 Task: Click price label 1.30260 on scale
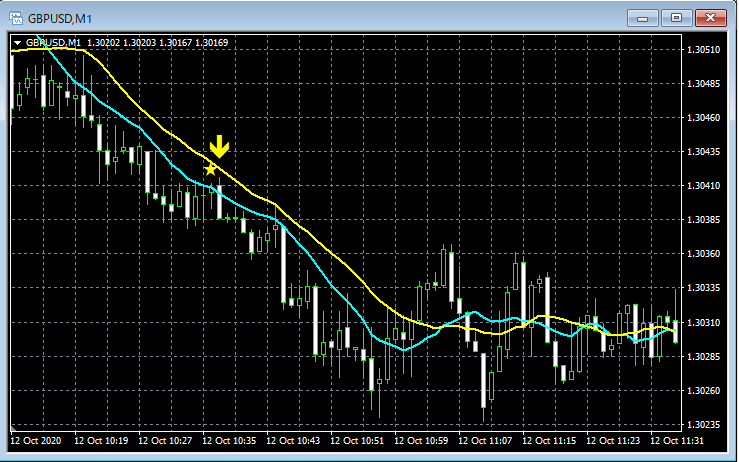704,391
